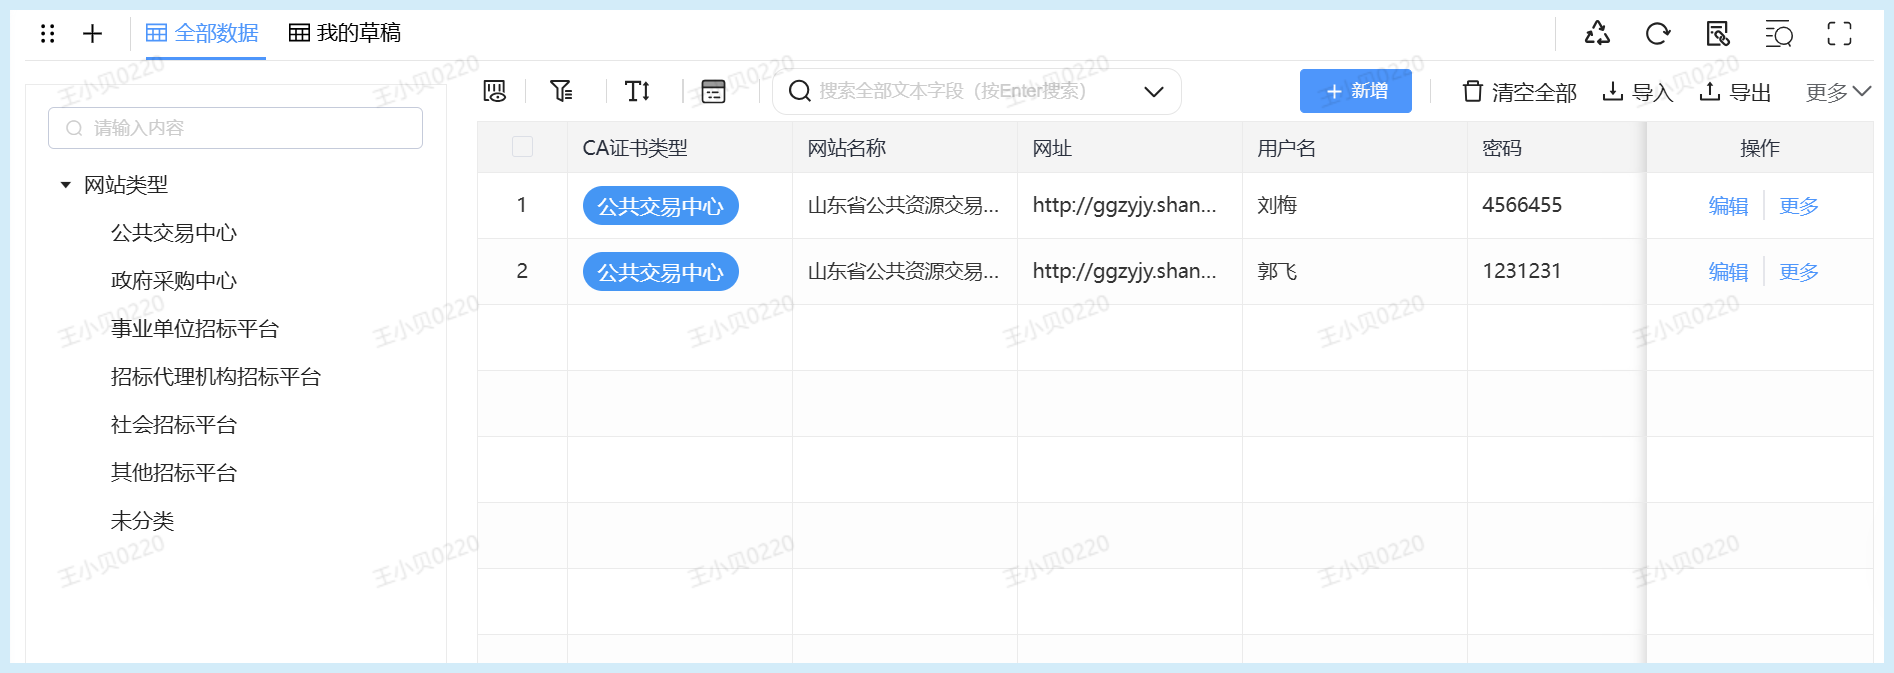Click 编辑 link for row 郭飞
Image resolution: width=1894 pixels, height=673 pixels.
tap(1728, 272)
